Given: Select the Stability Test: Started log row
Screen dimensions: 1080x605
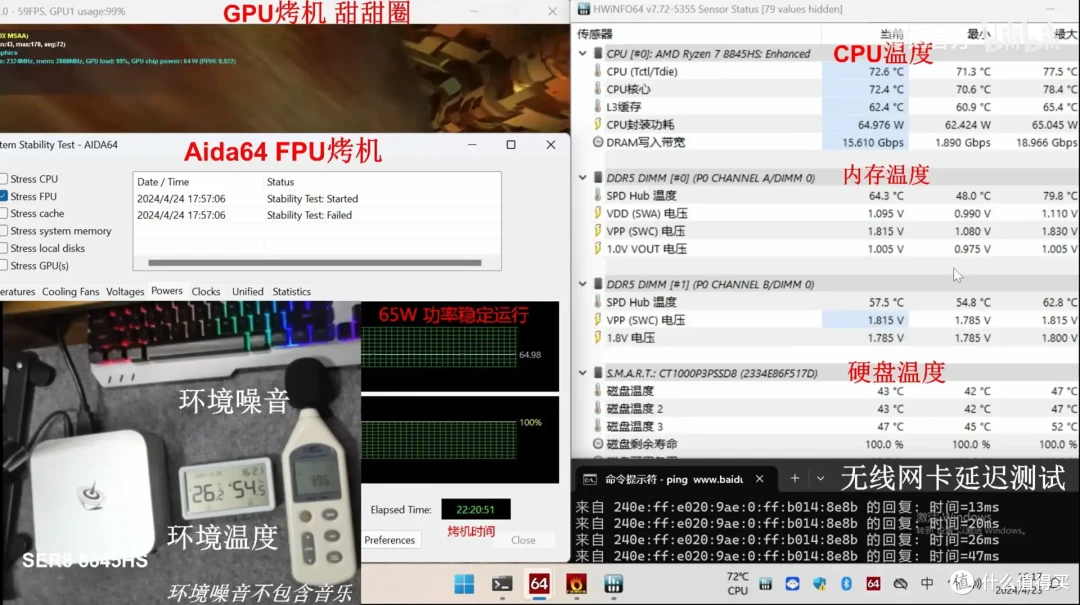Looking at the screenshot, I should pos(317,198).
